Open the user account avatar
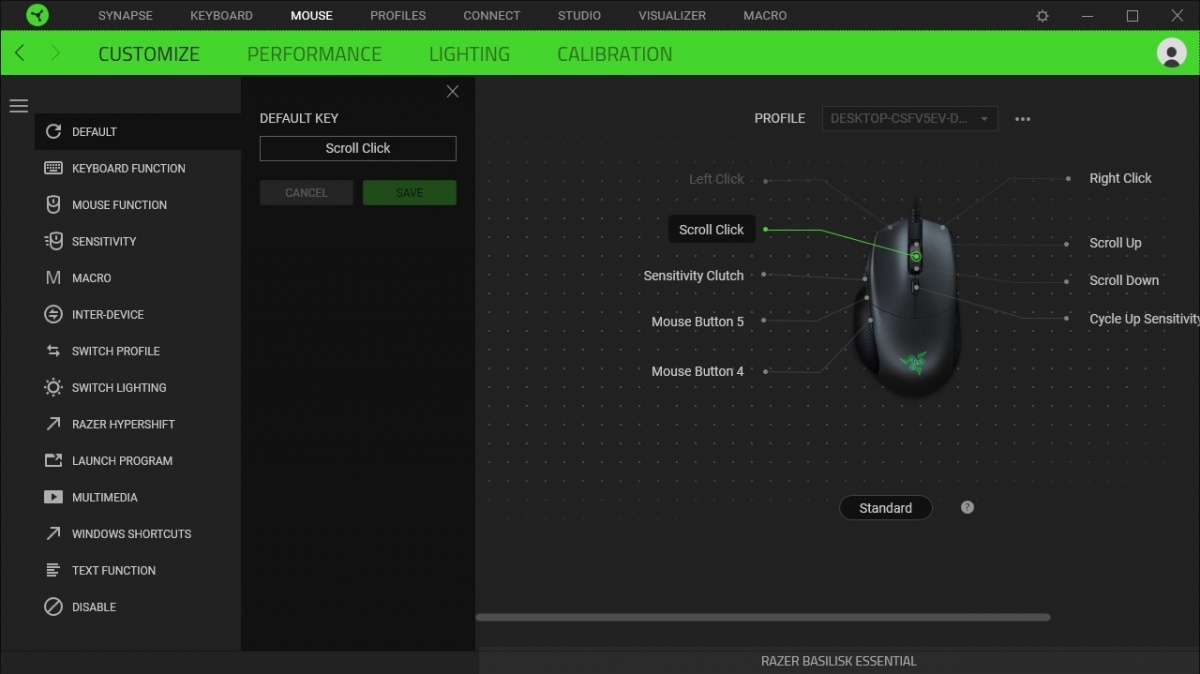 tap(1171, 53)
